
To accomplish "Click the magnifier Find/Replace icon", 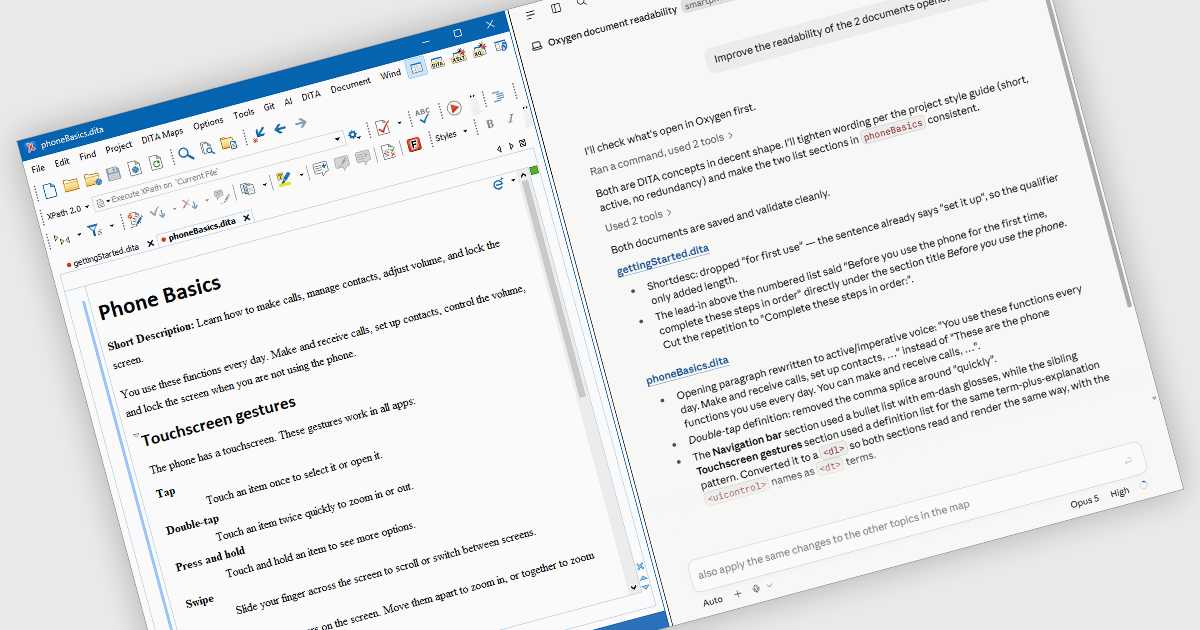I will 186,153.
